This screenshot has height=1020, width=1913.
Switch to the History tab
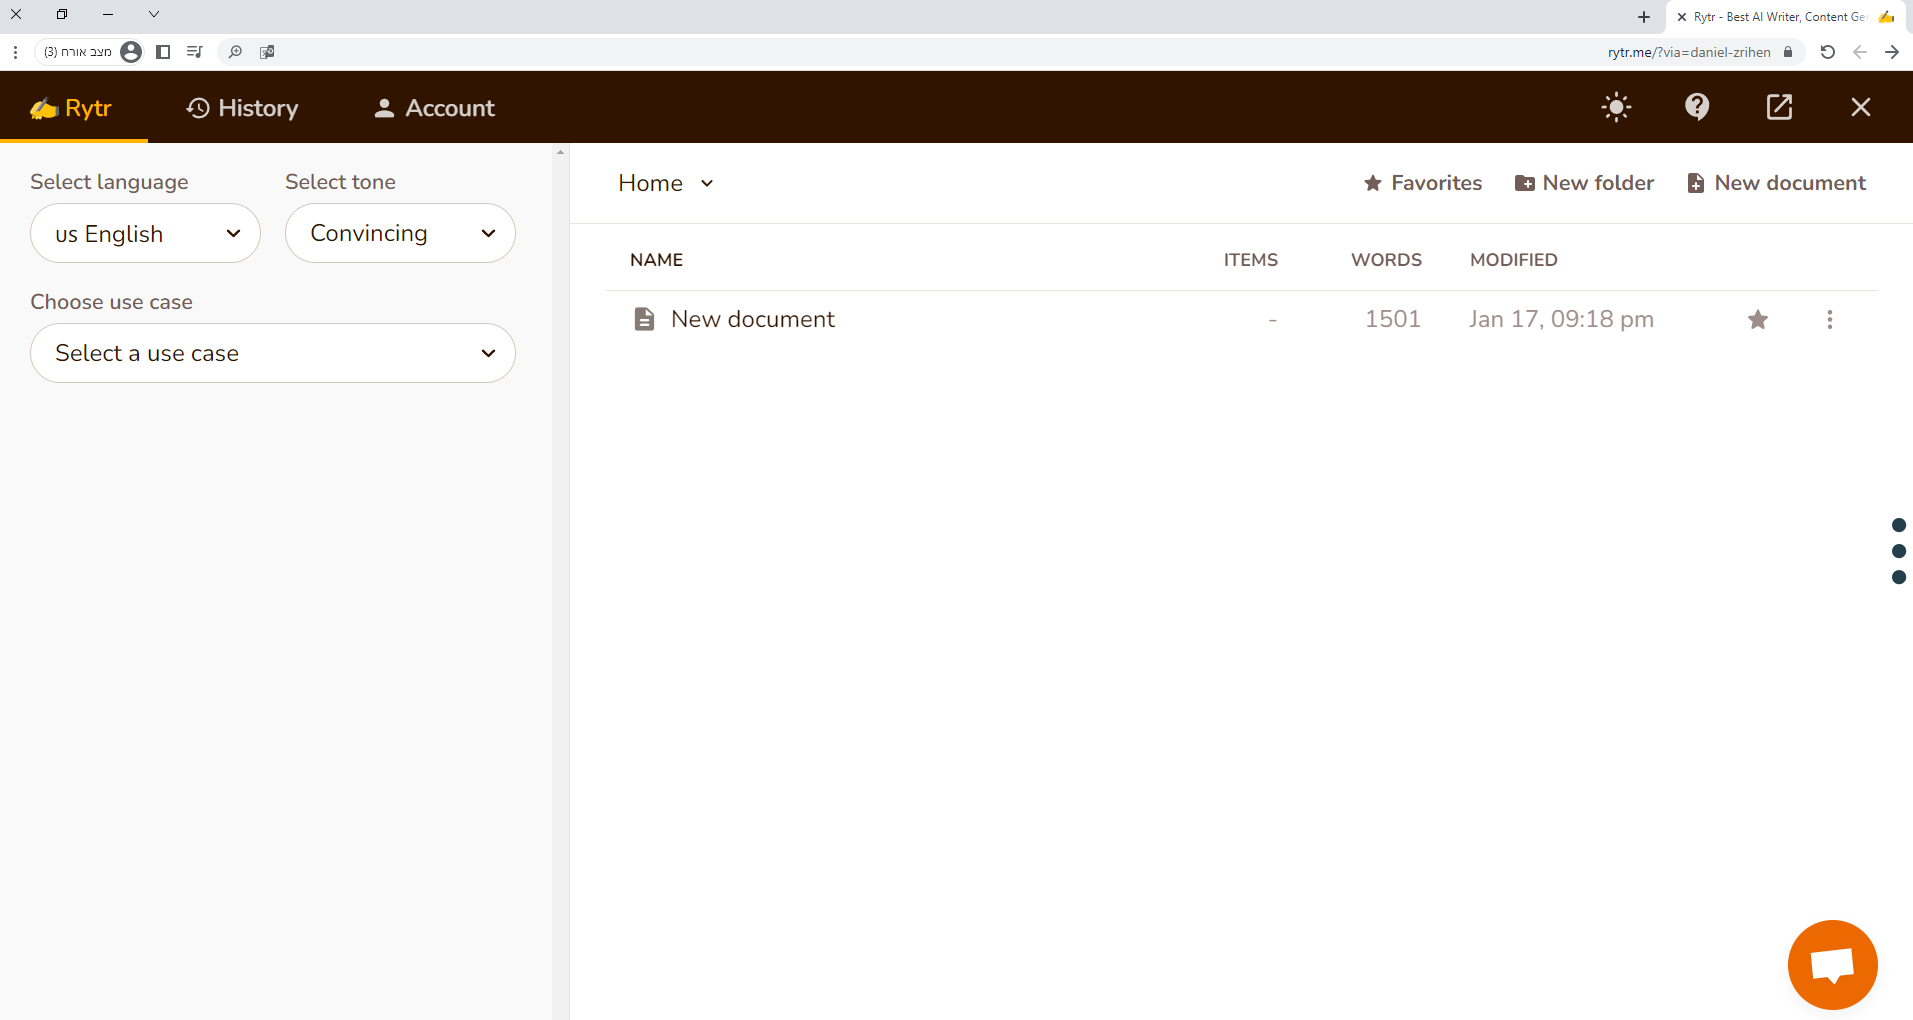tap(242, 108)
